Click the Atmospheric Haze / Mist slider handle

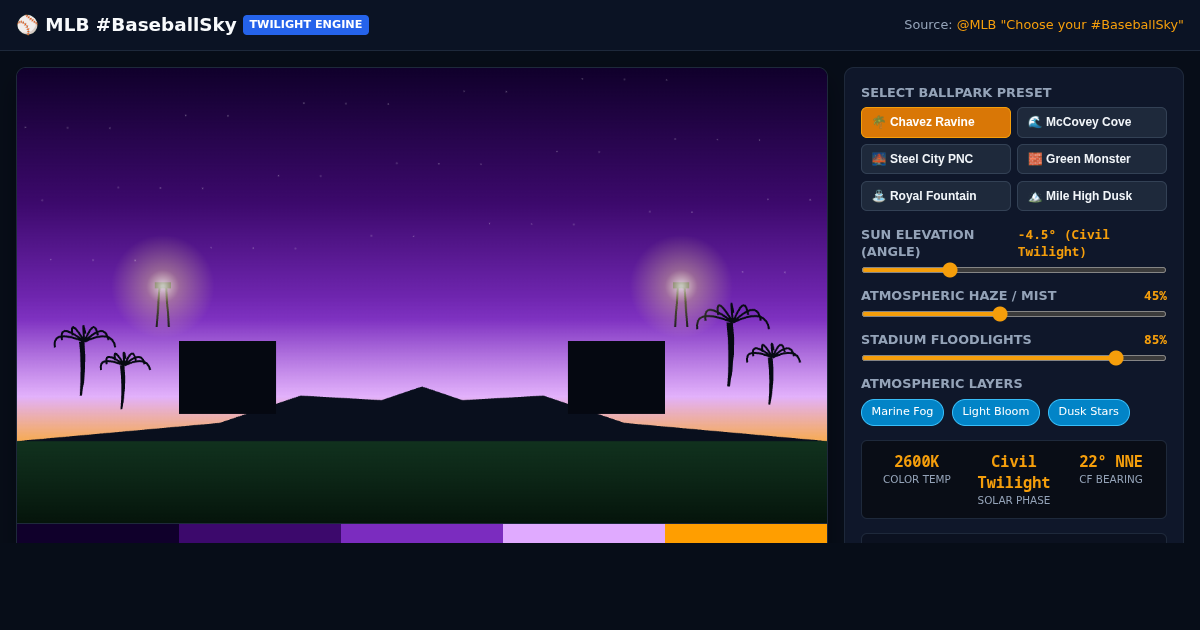(x=1000, y=314)
